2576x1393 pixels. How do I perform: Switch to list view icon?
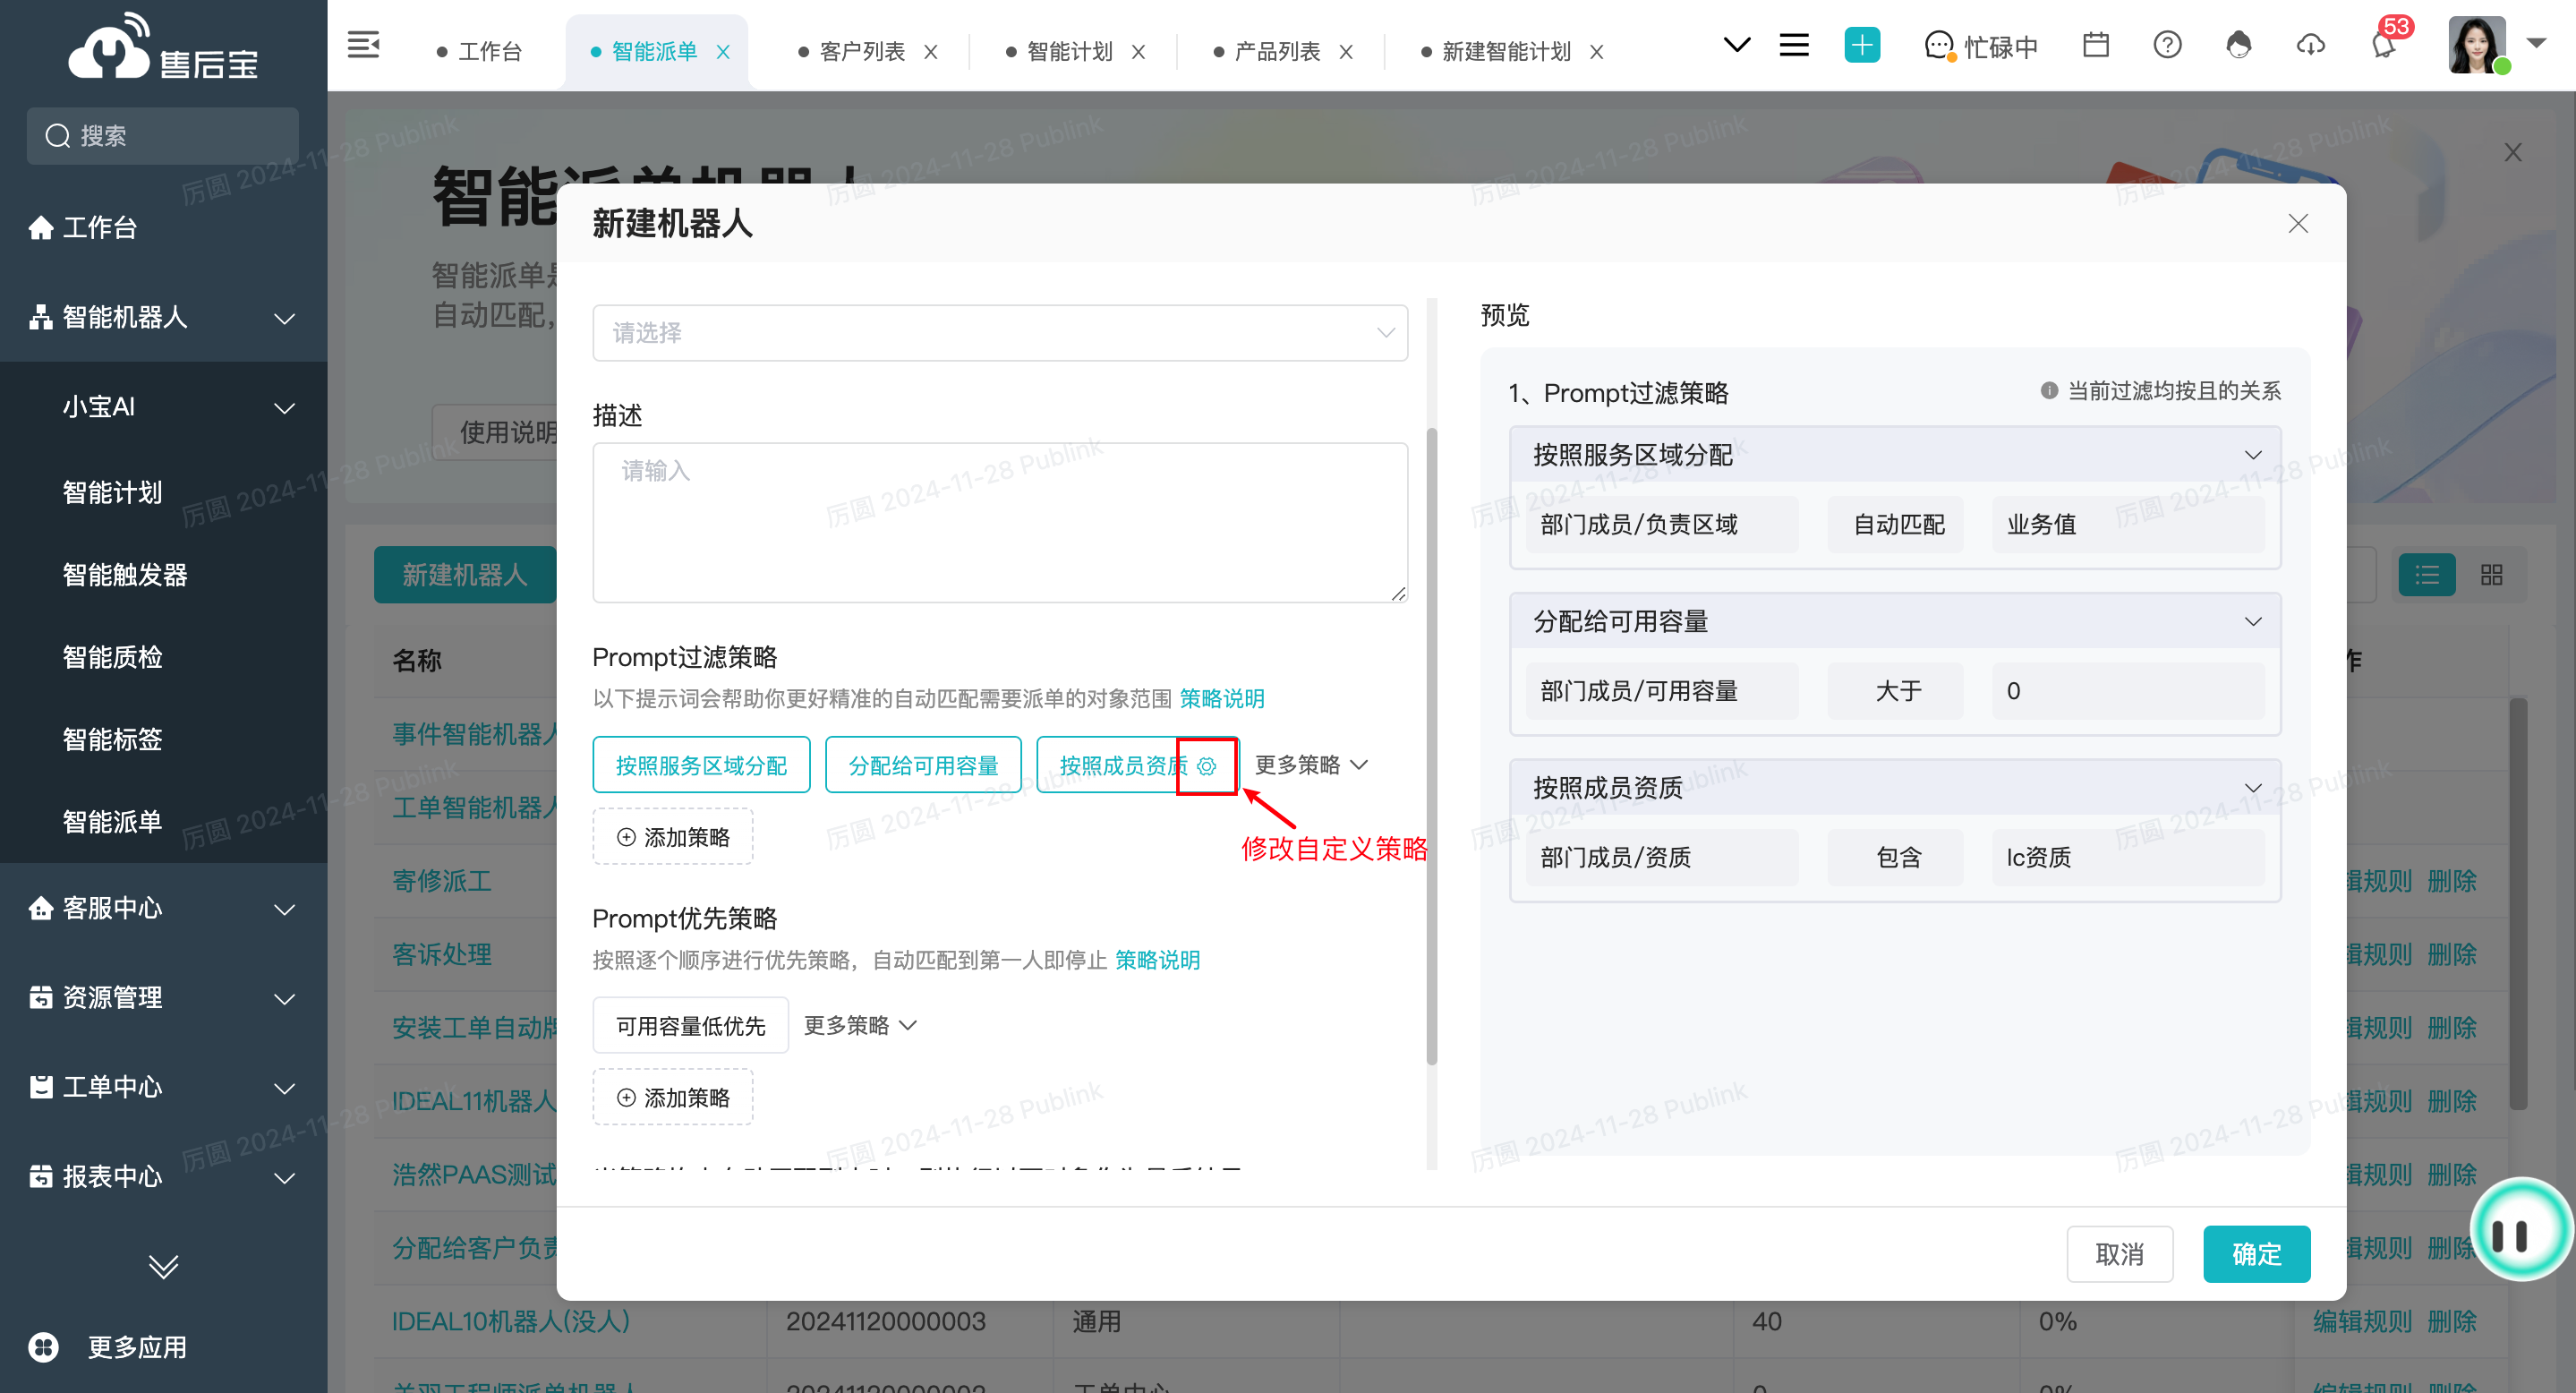click(2427, 575)
